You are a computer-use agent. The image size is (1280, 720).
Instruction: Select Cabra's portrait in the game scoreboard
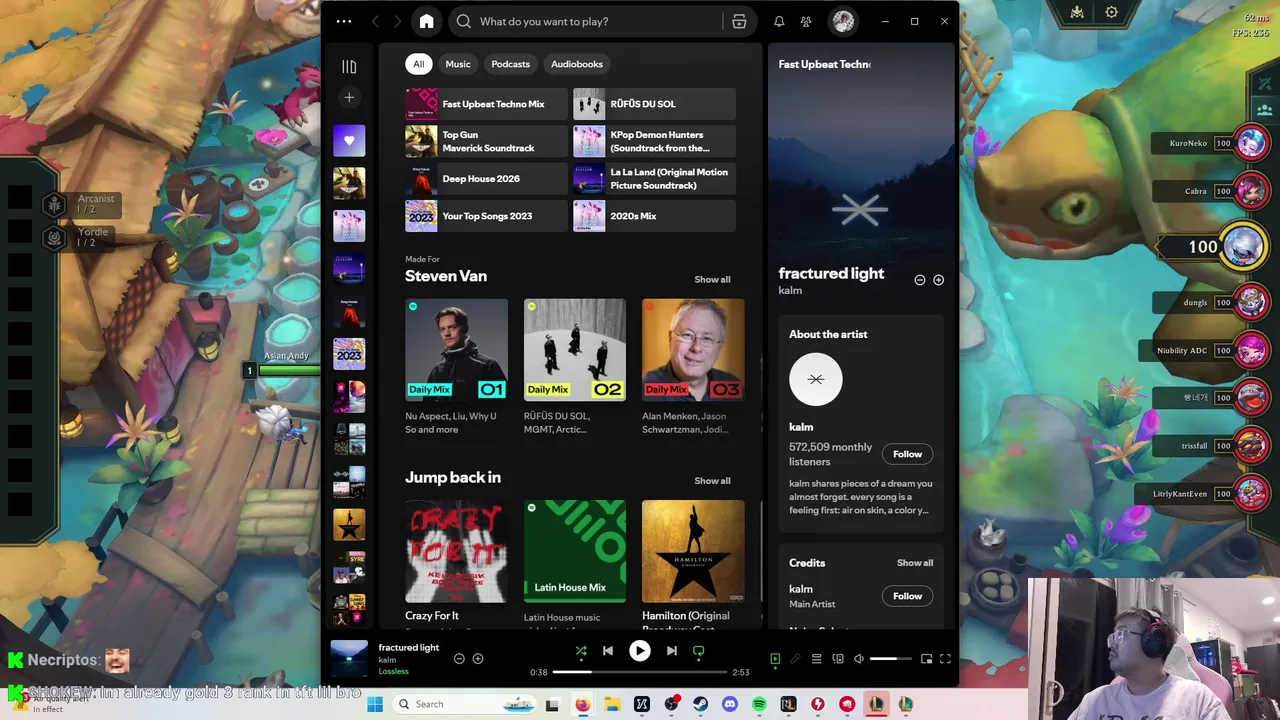coord(1251,191)
